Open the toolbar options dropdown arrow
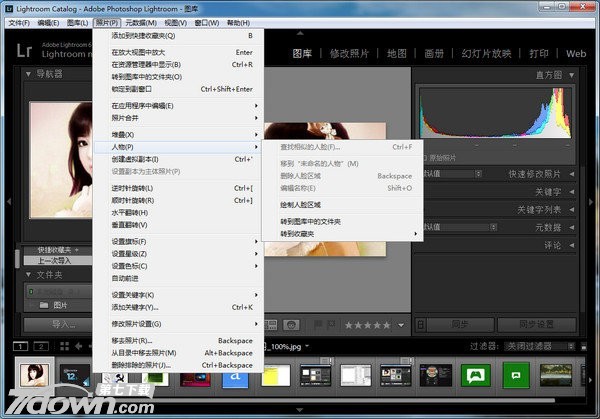Image resolution: width=600 pixels, height=419 pixels. point(400,325)
